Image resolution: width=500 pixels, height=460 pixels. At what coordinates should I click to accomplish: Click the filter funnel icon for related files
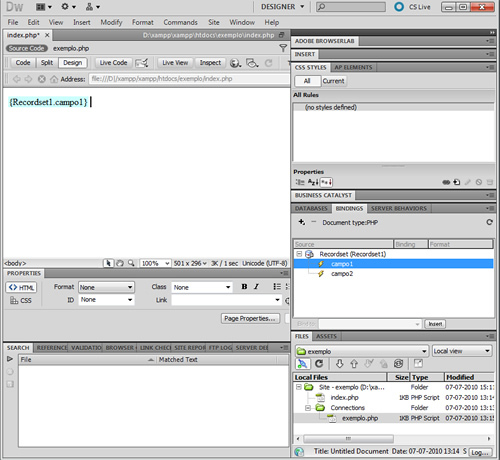pyautogui.click(x=283, y=48)
